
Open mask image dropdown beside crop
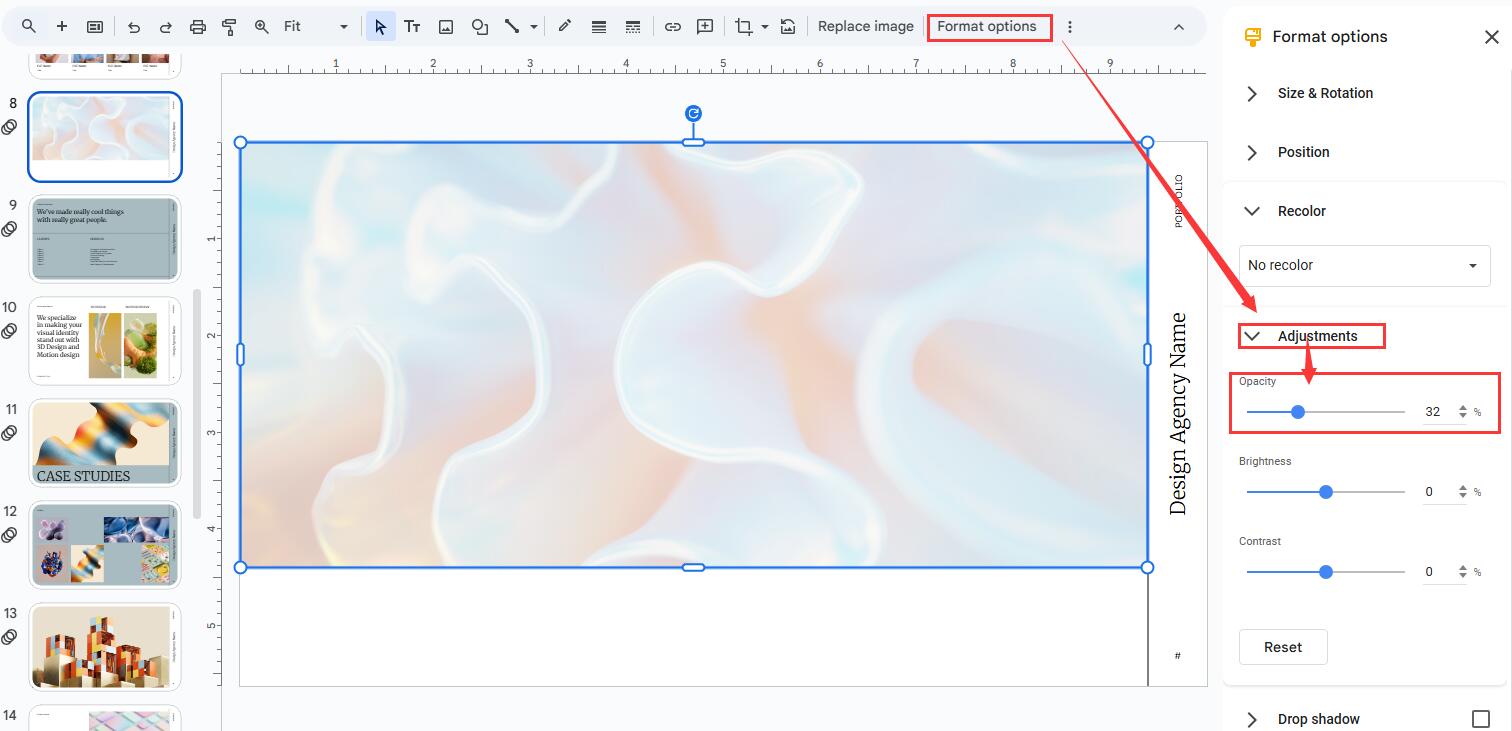tap(765, 27)
